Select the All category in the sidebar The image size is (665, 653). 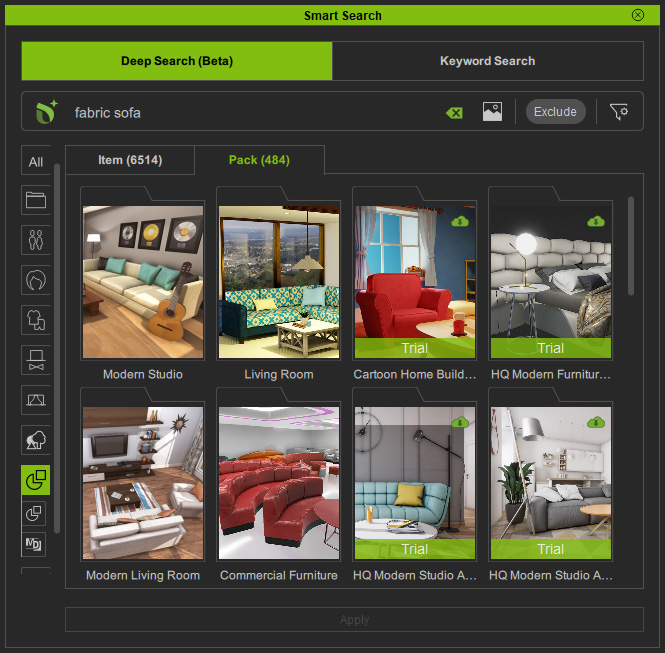tap(36, 162)
